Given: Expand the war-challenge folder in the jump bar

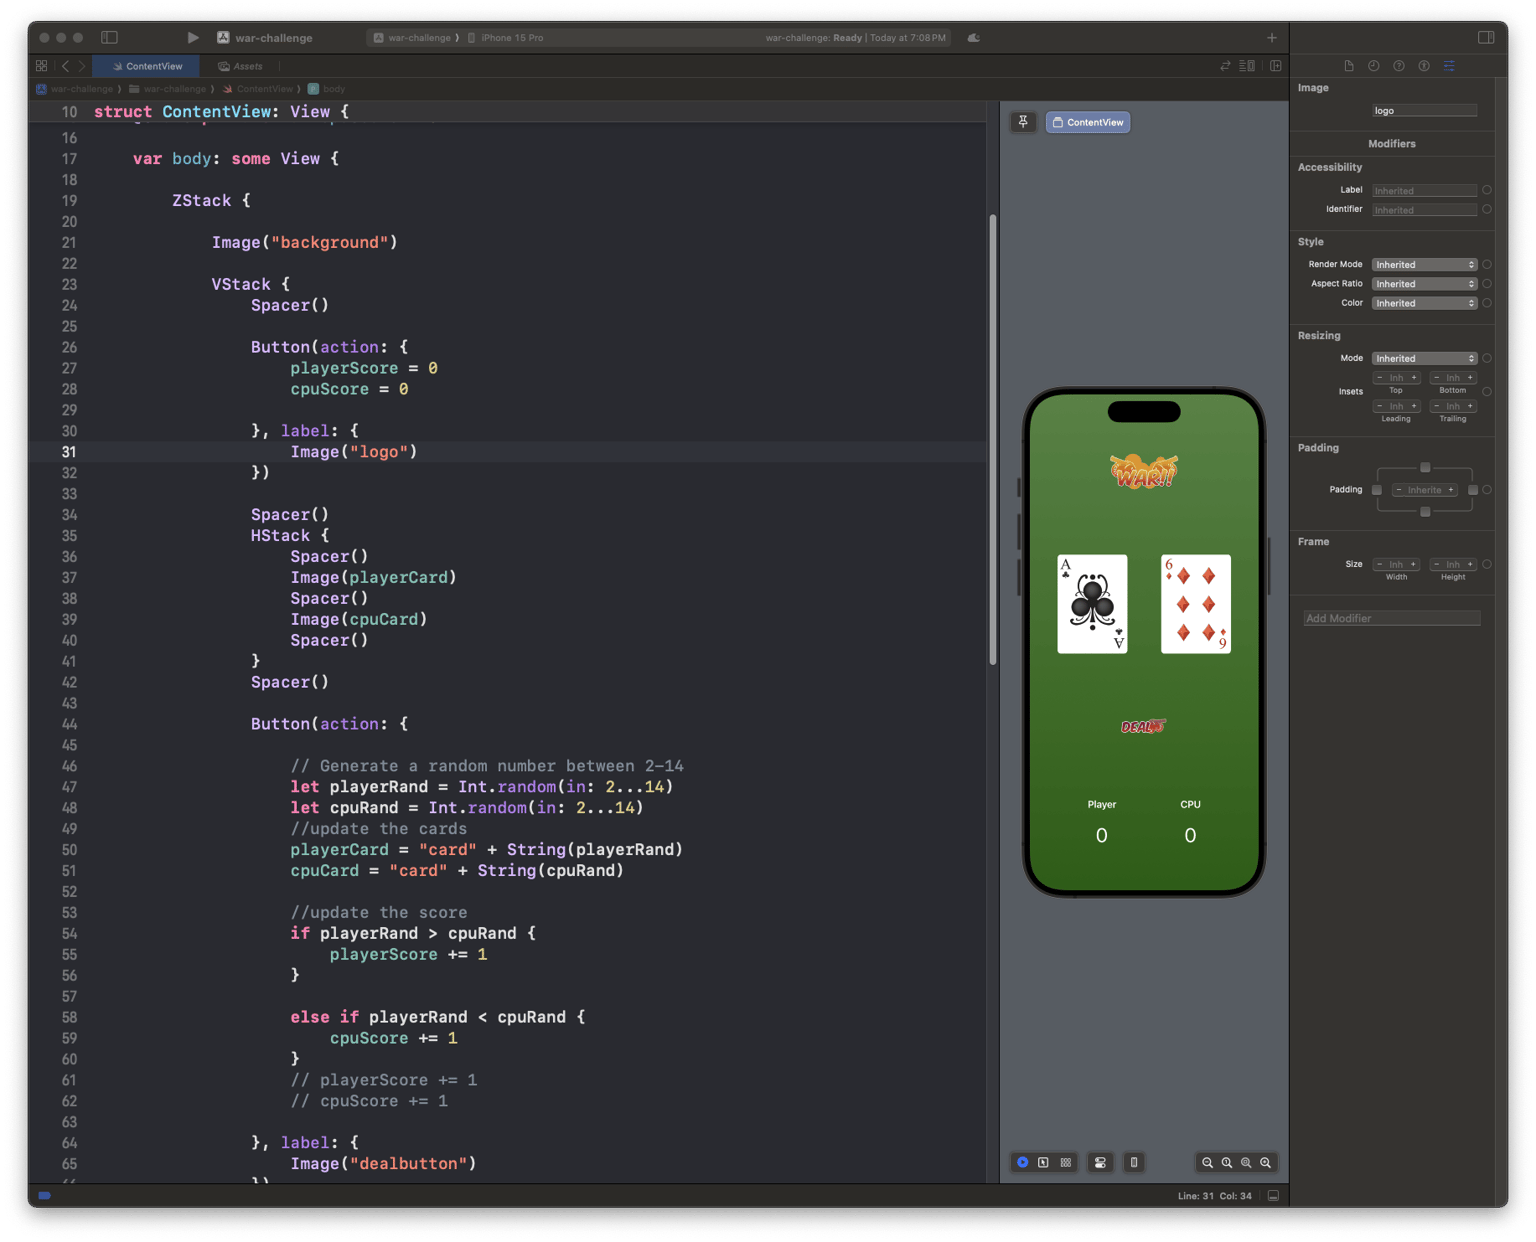Looking at the screenshot, I should point(167,89).
